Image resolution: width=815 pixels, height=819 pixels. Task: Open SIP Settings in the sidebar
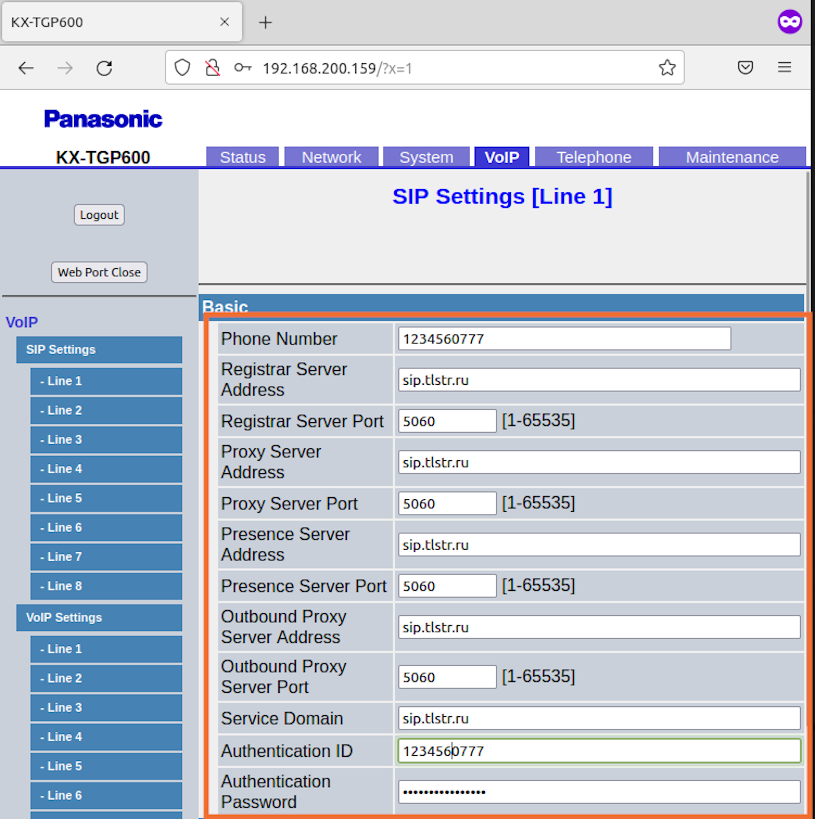(99, 349)
